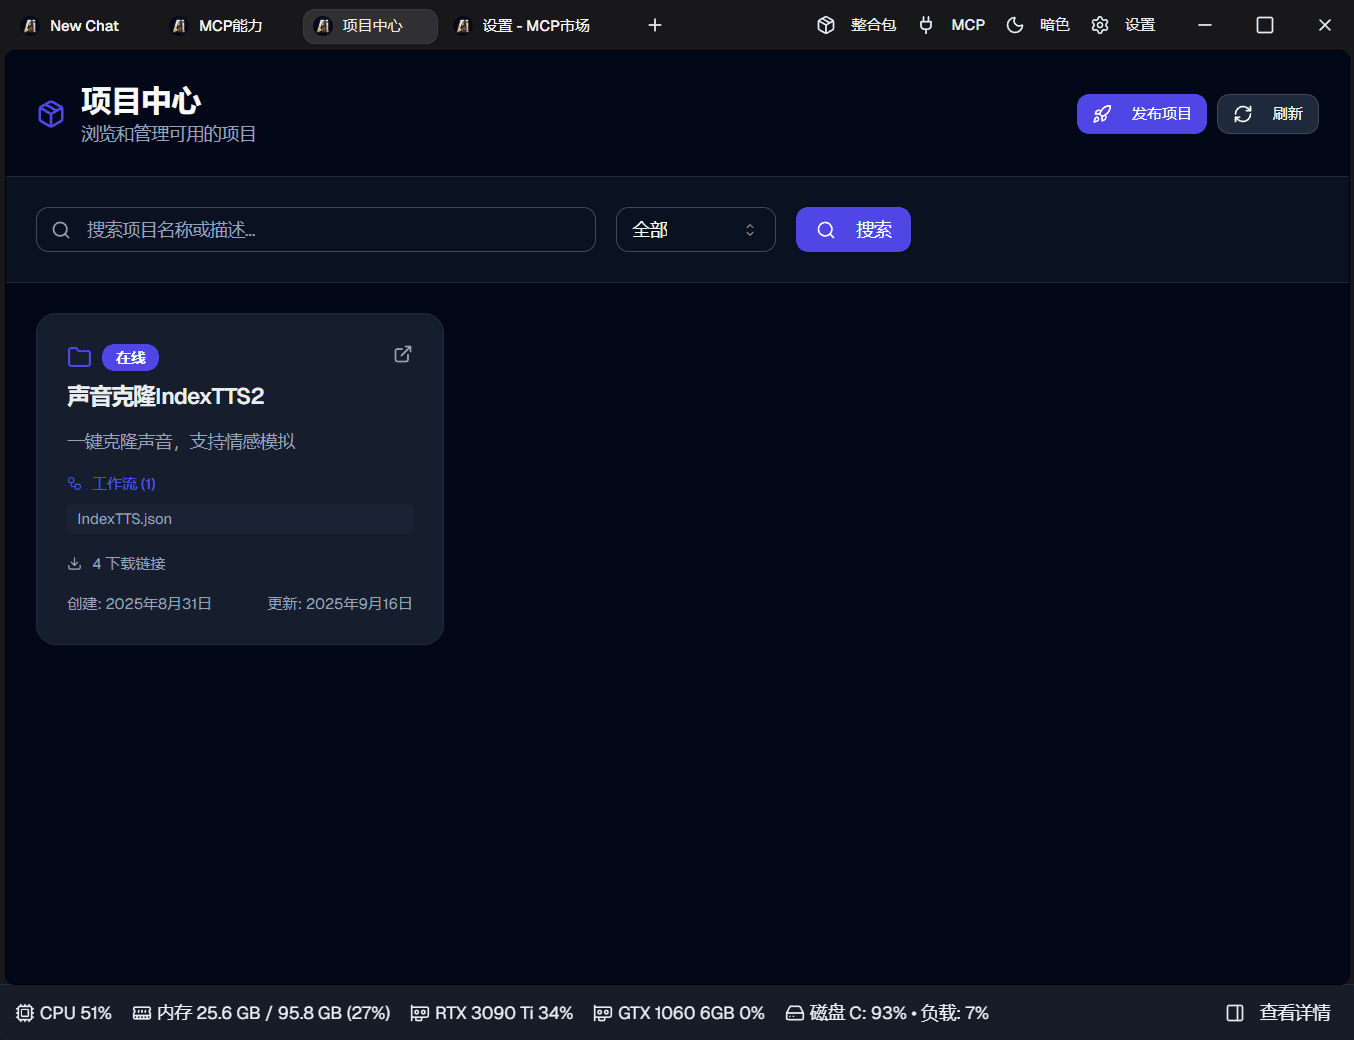1354x1040 pixels.
Task: Click the 刷新 refresh button
Action: pyautogui.click(x=1267, y=114)
